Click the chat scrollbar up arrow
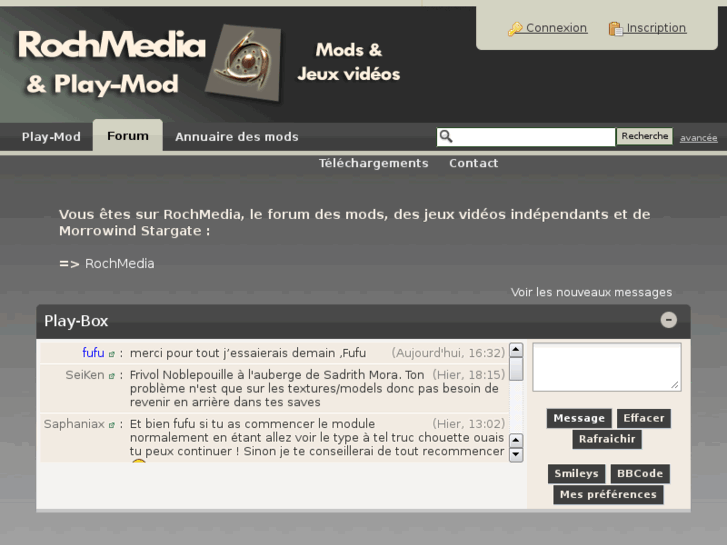Viewport: 727px width, 545px height. [516, 350]
